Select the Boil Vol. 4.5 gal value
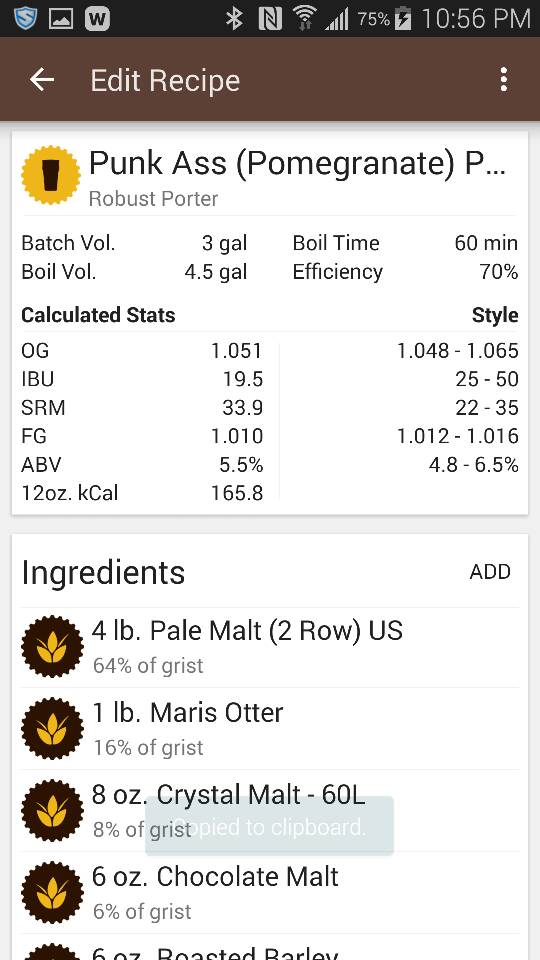This screenshot has height=960, width=540. point(216,272)
